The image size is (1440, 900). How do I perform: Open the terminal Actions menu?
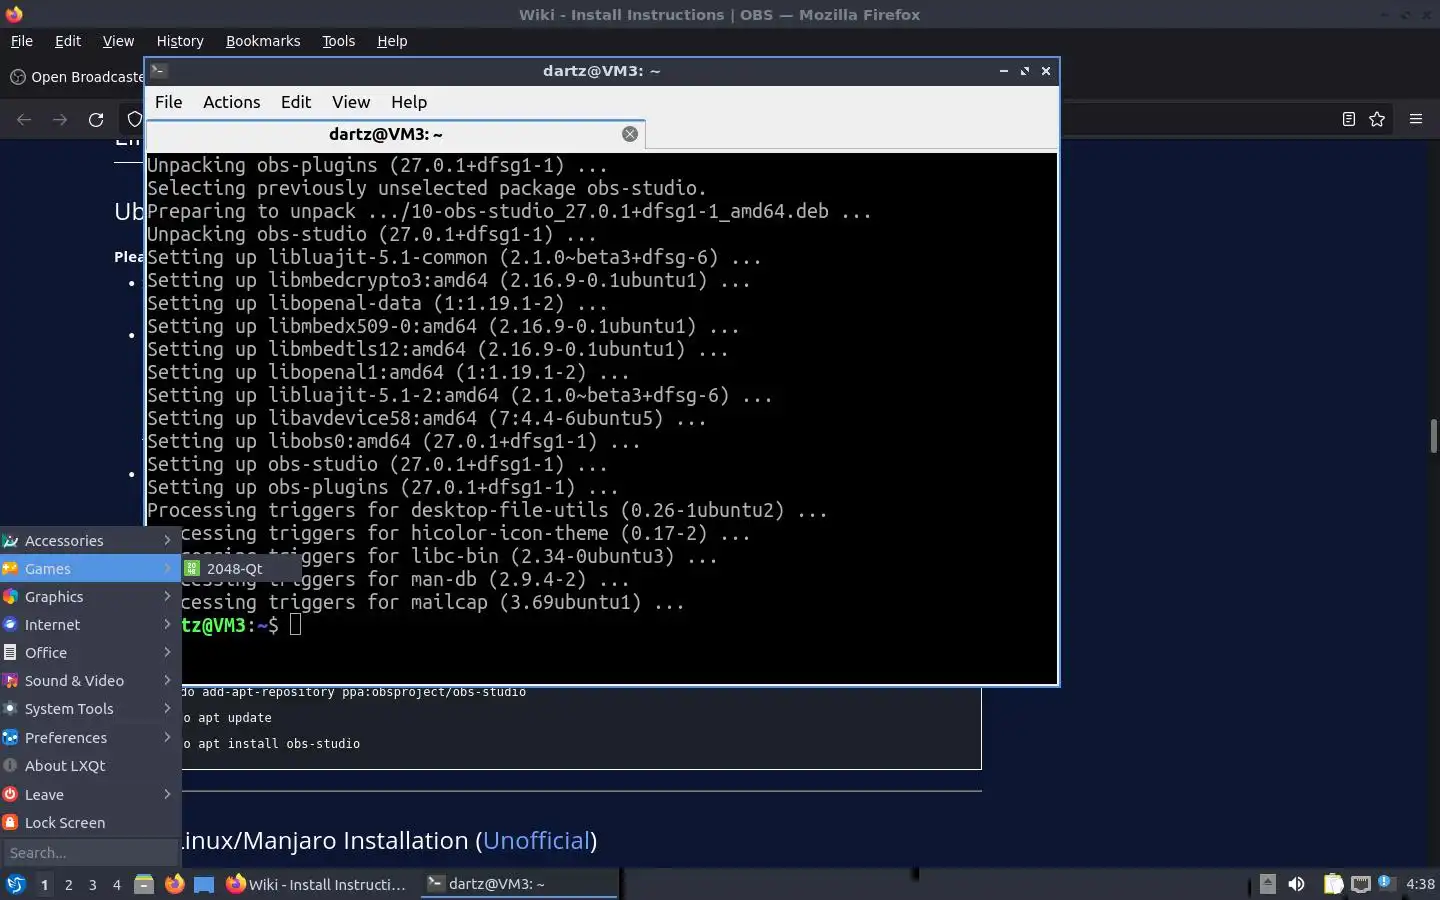point(231,102)
